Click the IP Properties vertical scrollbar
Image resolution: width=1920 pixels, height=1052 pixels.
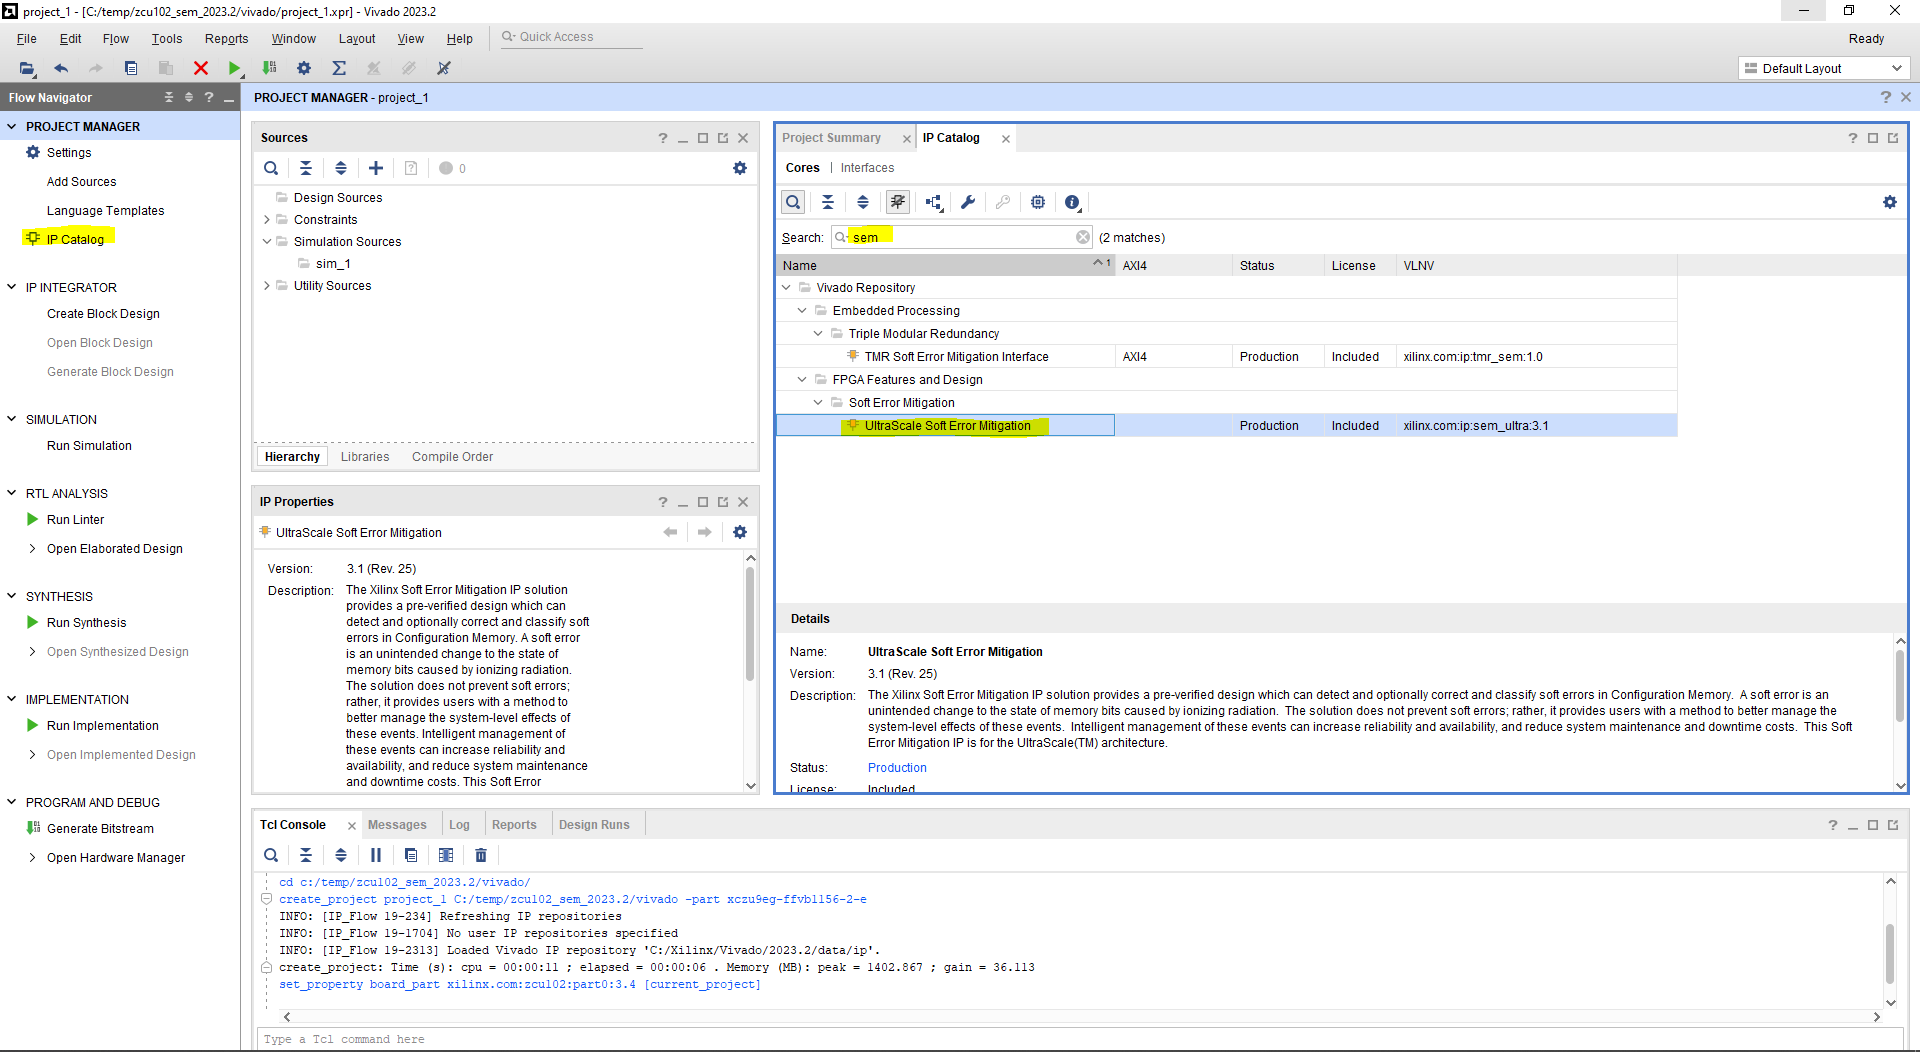[750, 625]
